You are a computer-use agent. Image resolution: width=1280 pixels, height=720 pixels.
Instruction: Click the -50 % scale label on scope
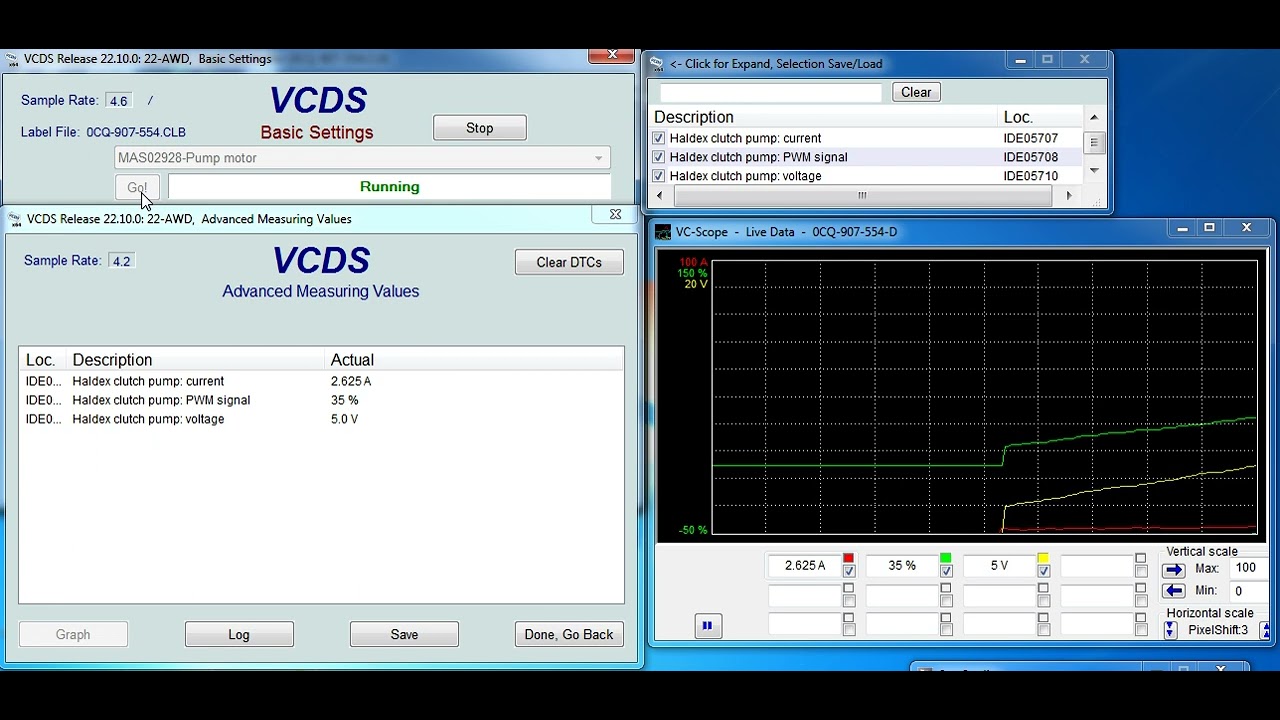click(692, 530)
